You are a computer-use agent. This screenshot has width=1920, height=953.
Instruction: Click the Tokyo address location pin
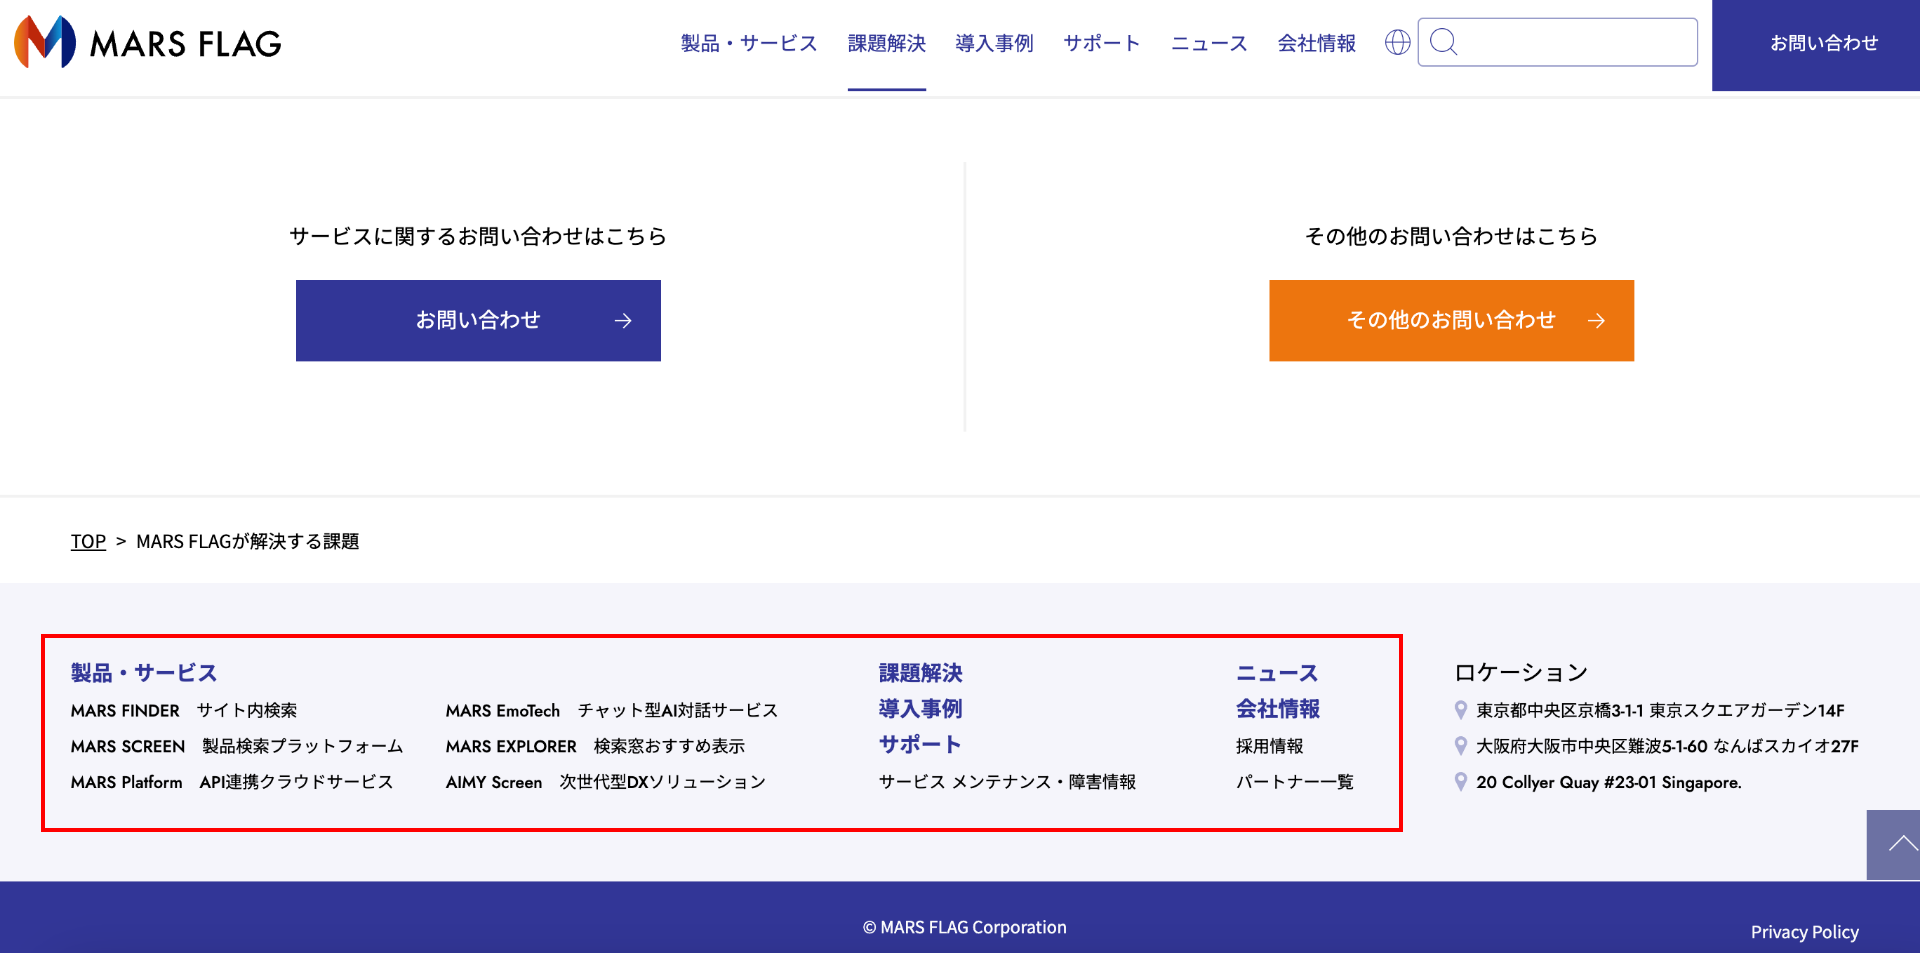[x=1461, y=710]
